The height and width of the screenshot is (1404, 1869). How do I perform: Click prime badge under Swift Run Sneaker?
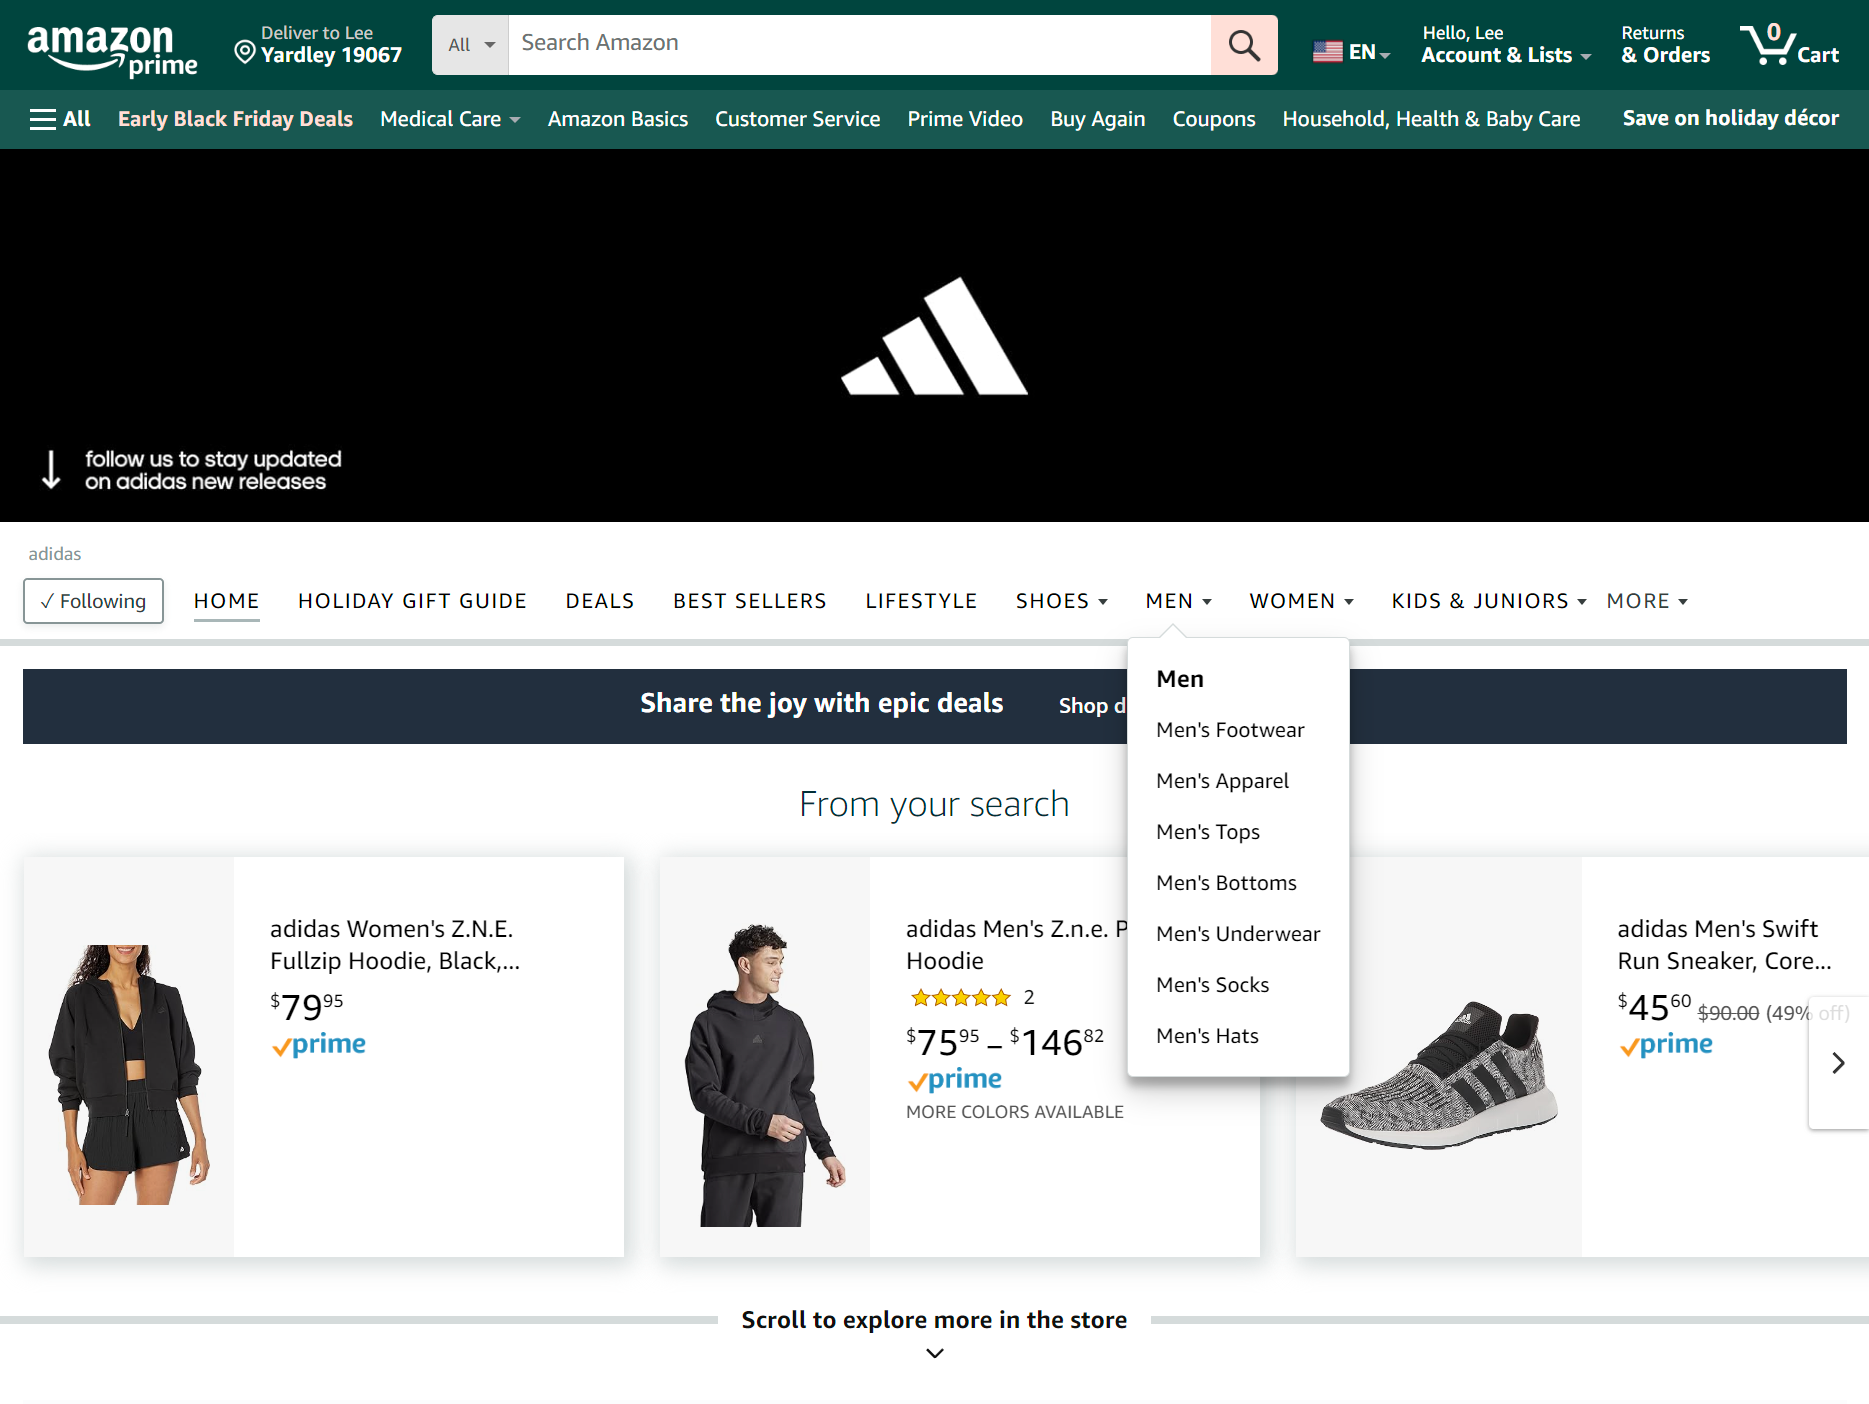coord(1665,1044)
